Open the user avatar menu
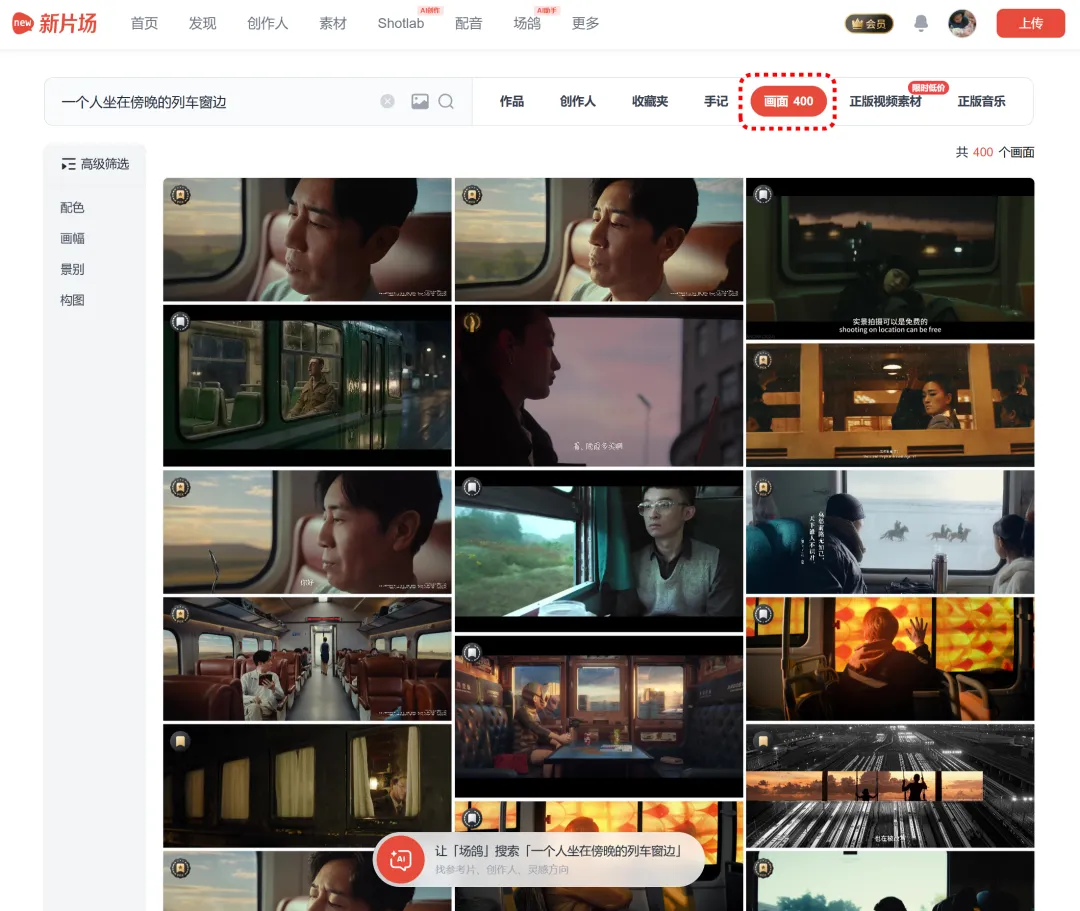The width and height of the screenshot is (1080, 911). 962,23
